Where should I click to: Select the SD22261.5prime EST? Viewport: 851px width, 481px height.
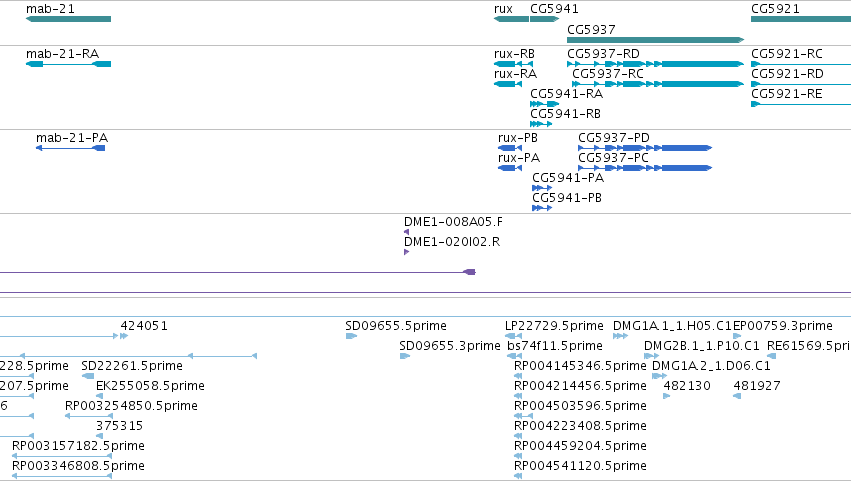pyautogui.click(x=88, y=376)
